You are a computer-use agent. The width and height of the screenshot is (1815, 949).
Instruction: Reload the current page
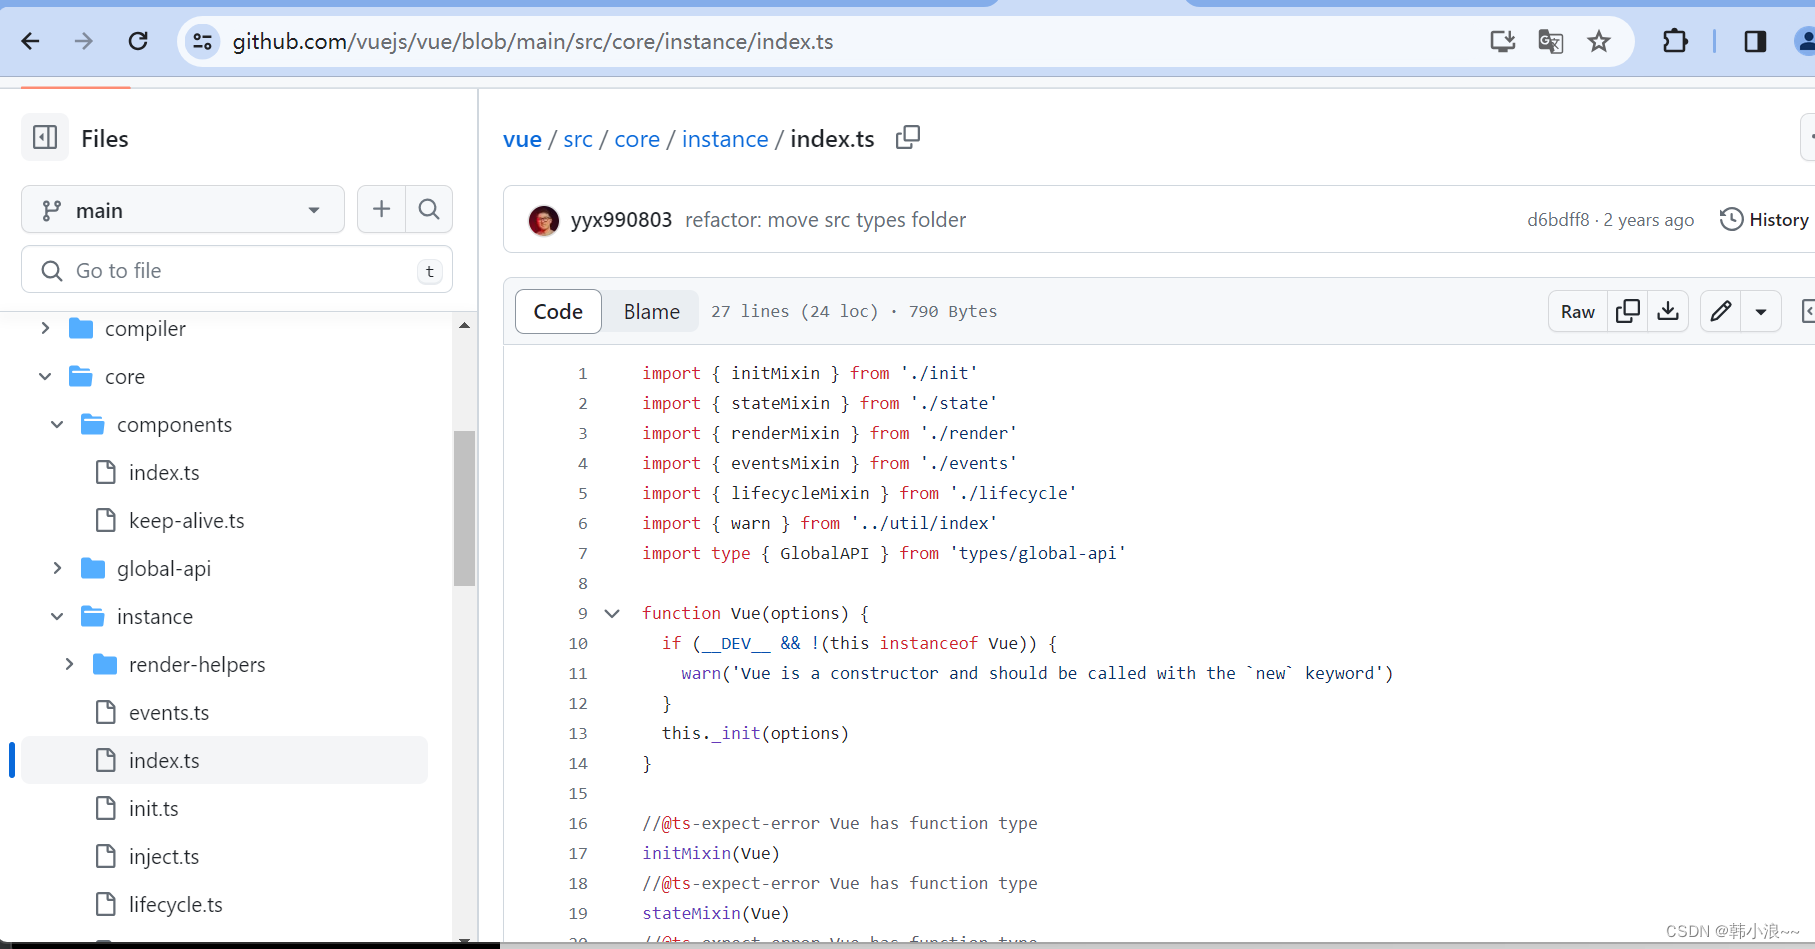138,41
